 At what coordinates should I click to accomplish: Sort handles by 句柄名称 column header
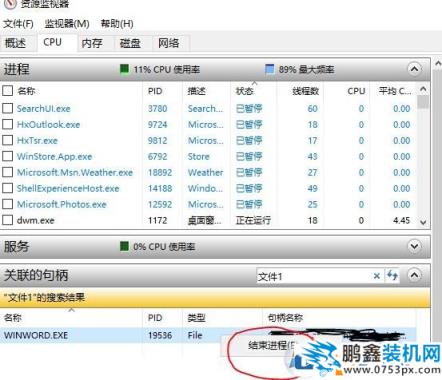(285, 318)
